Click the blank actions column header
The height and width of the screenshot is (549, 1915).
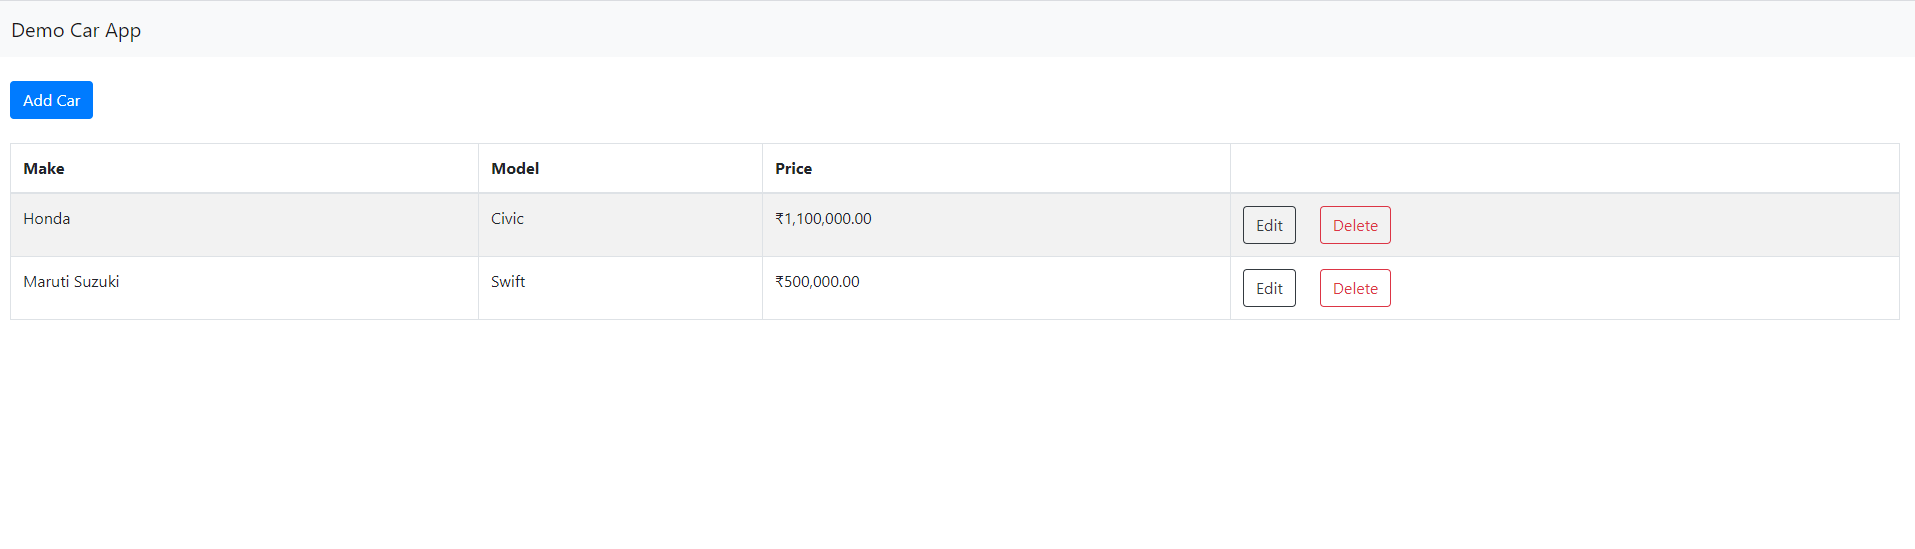1564,168
